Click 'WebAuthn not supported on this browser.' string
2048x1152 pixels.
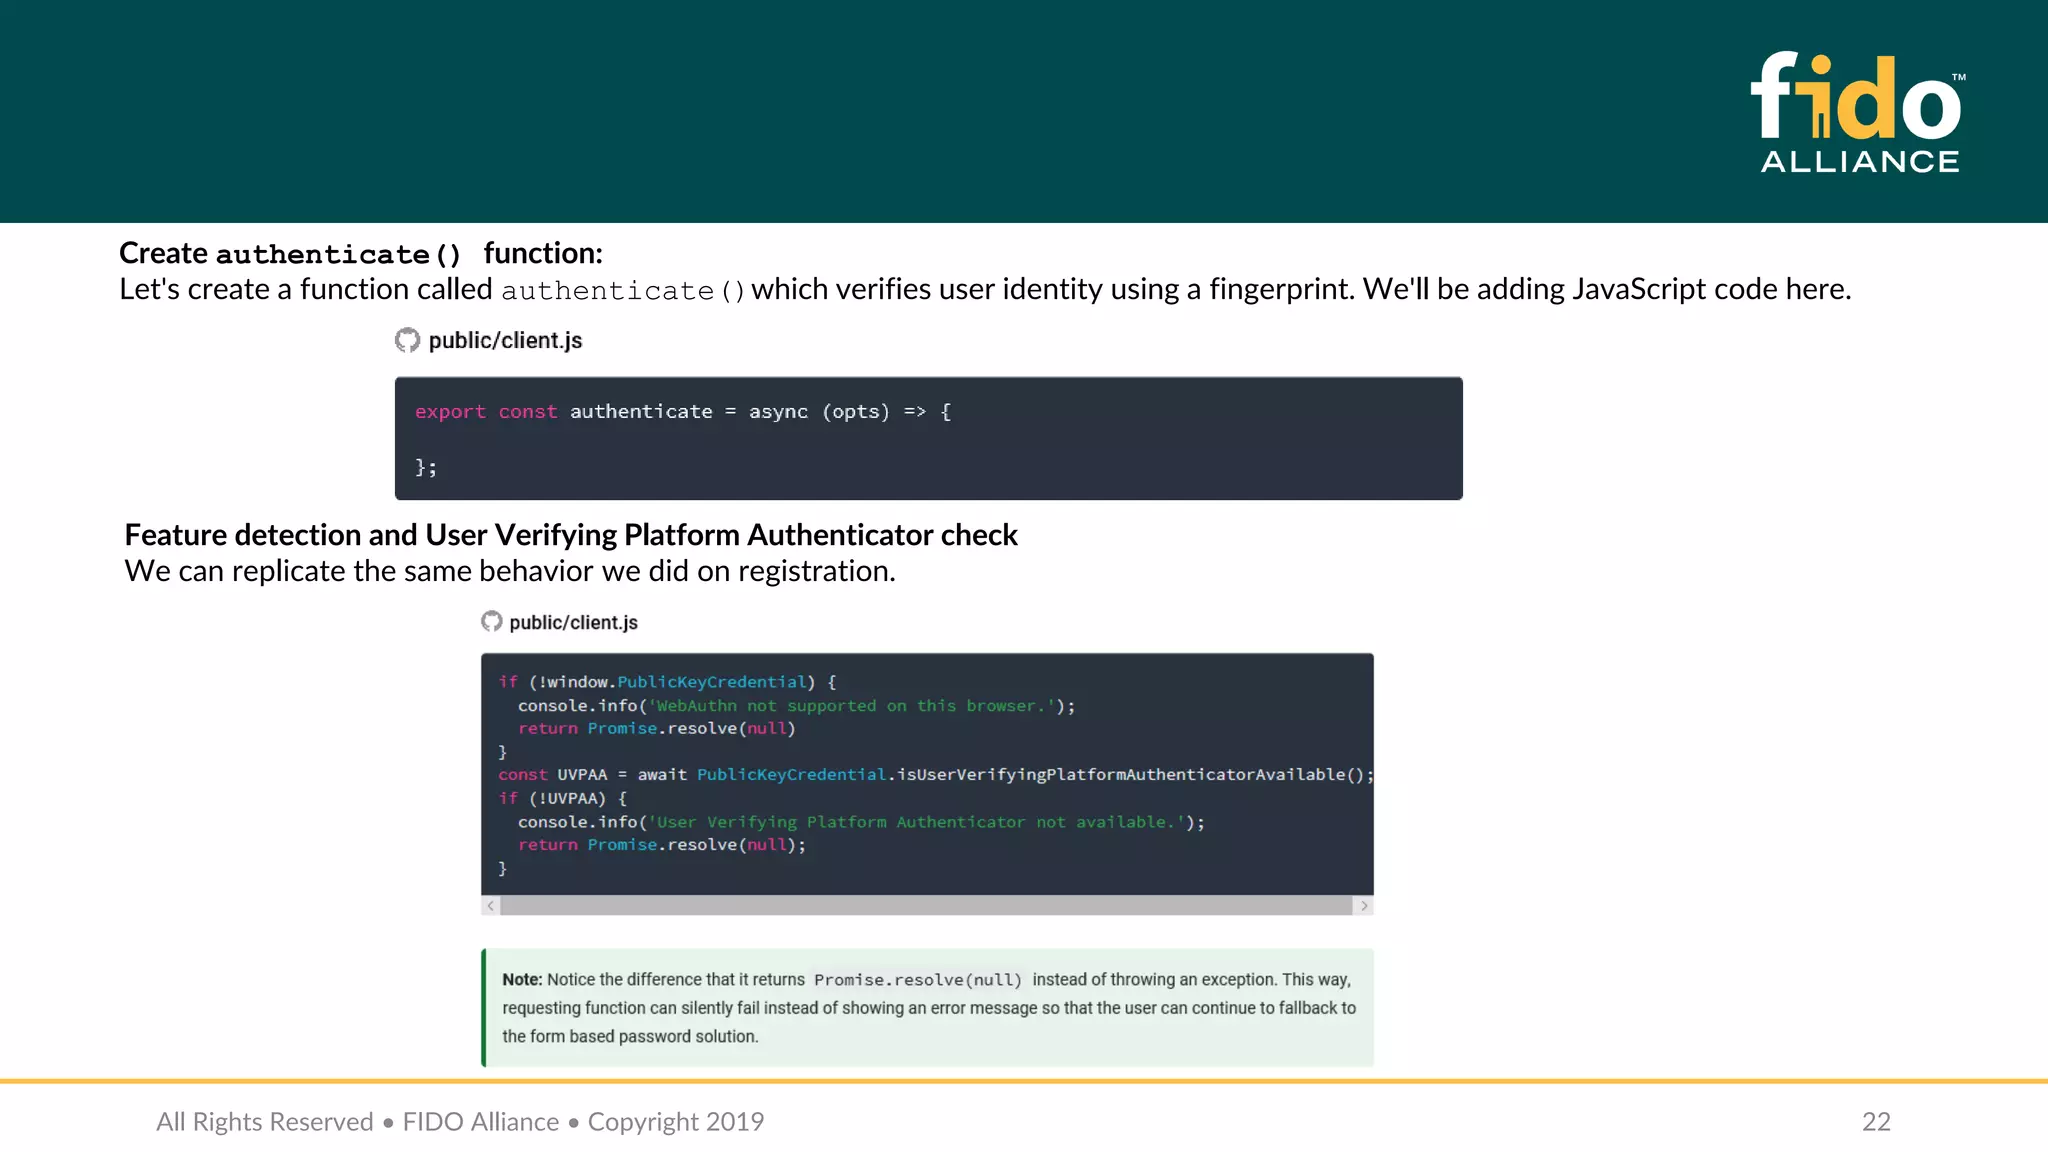coord(852,706)
